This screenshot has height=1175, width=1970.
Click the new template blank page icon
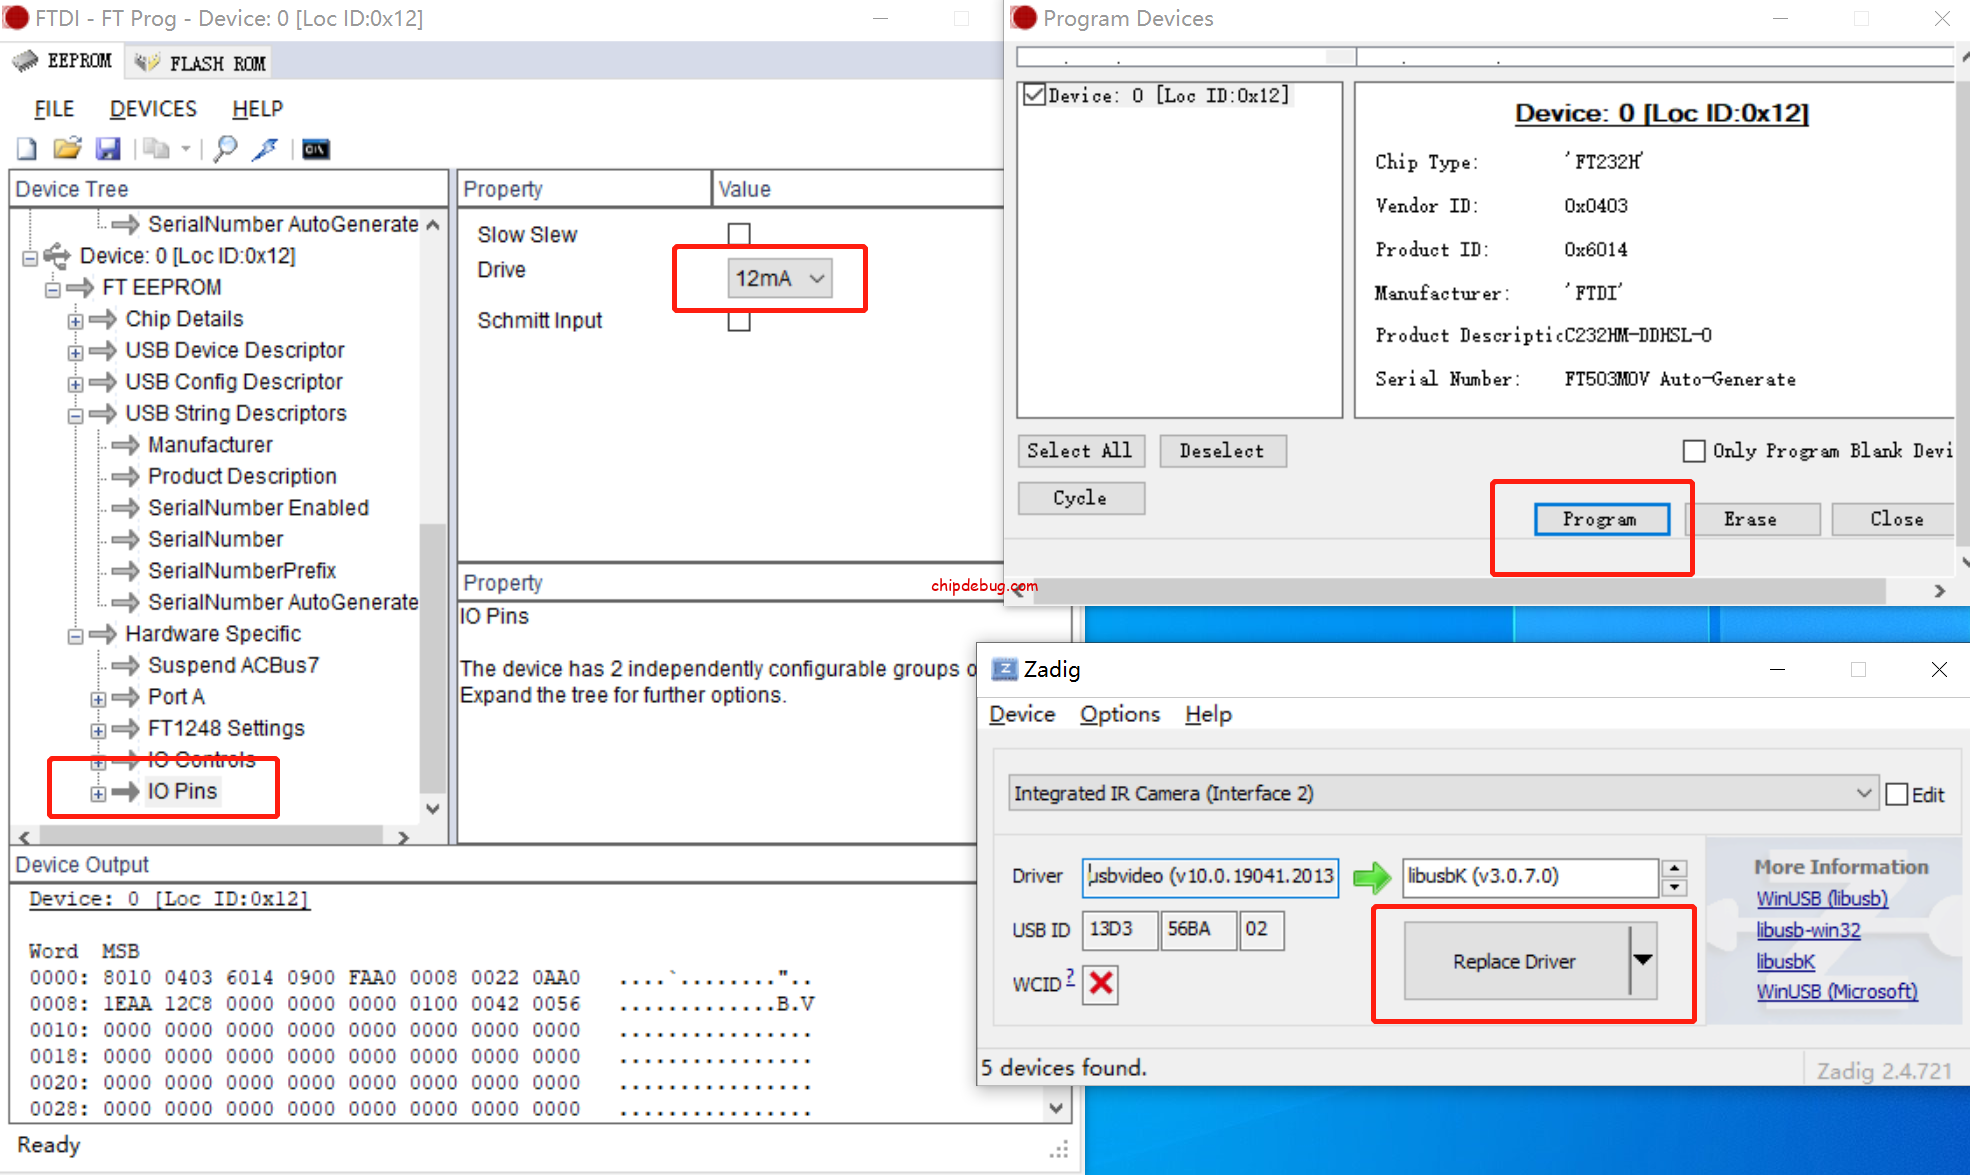(27, 149)
